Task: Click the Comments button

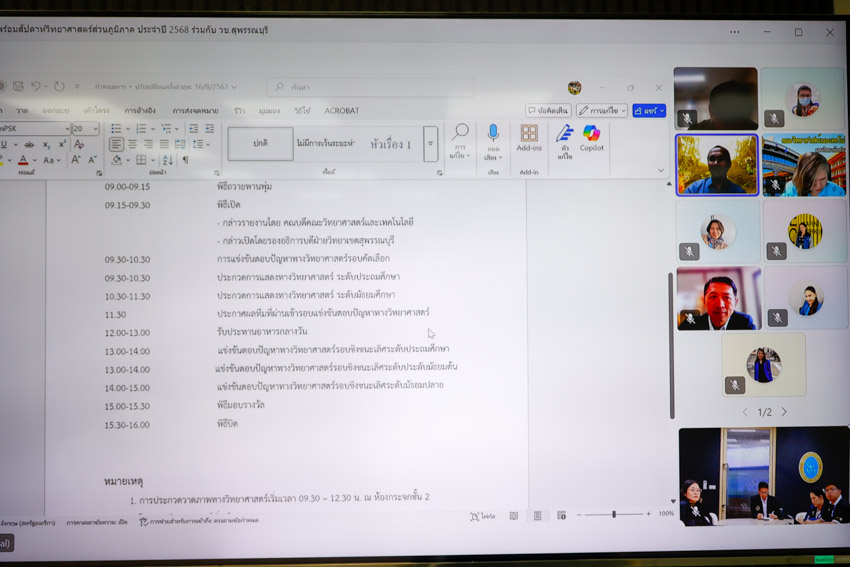Action: coord(548,111)
